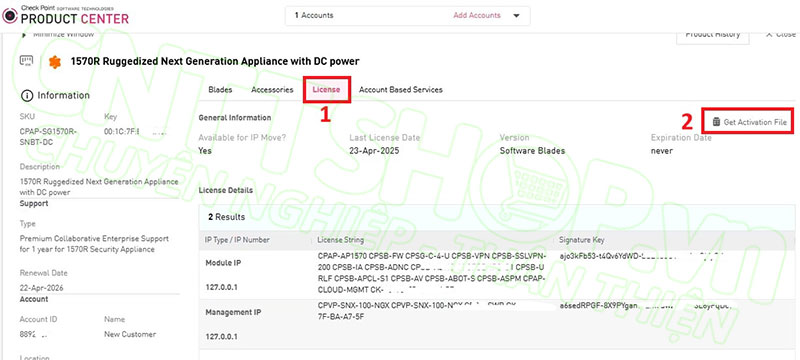The image size is (800, 360).
Task: Click the 1 Accounts selector field
Action: [408, 16]
